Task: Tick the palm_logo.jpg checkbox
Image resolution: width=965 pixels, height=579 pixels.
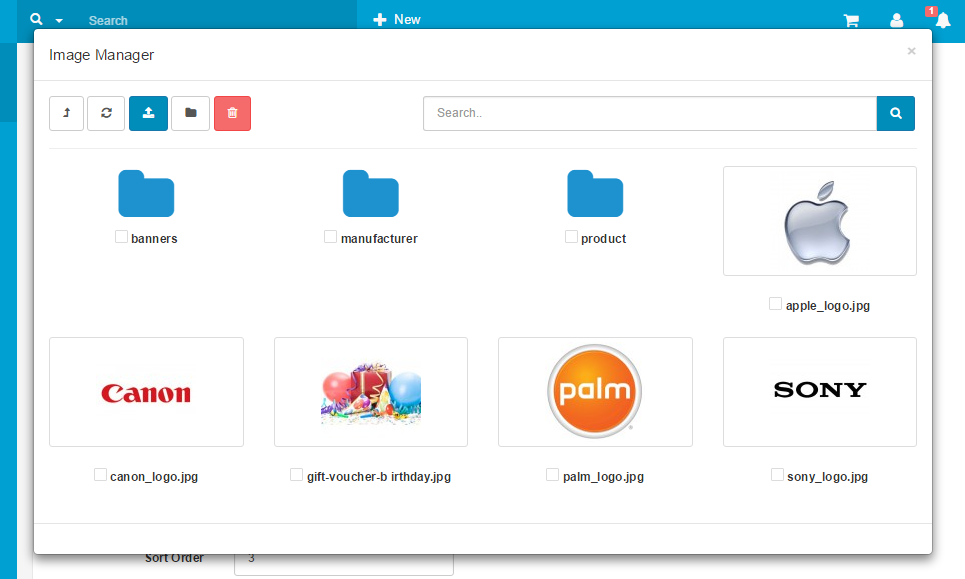Action: point(552,475)
